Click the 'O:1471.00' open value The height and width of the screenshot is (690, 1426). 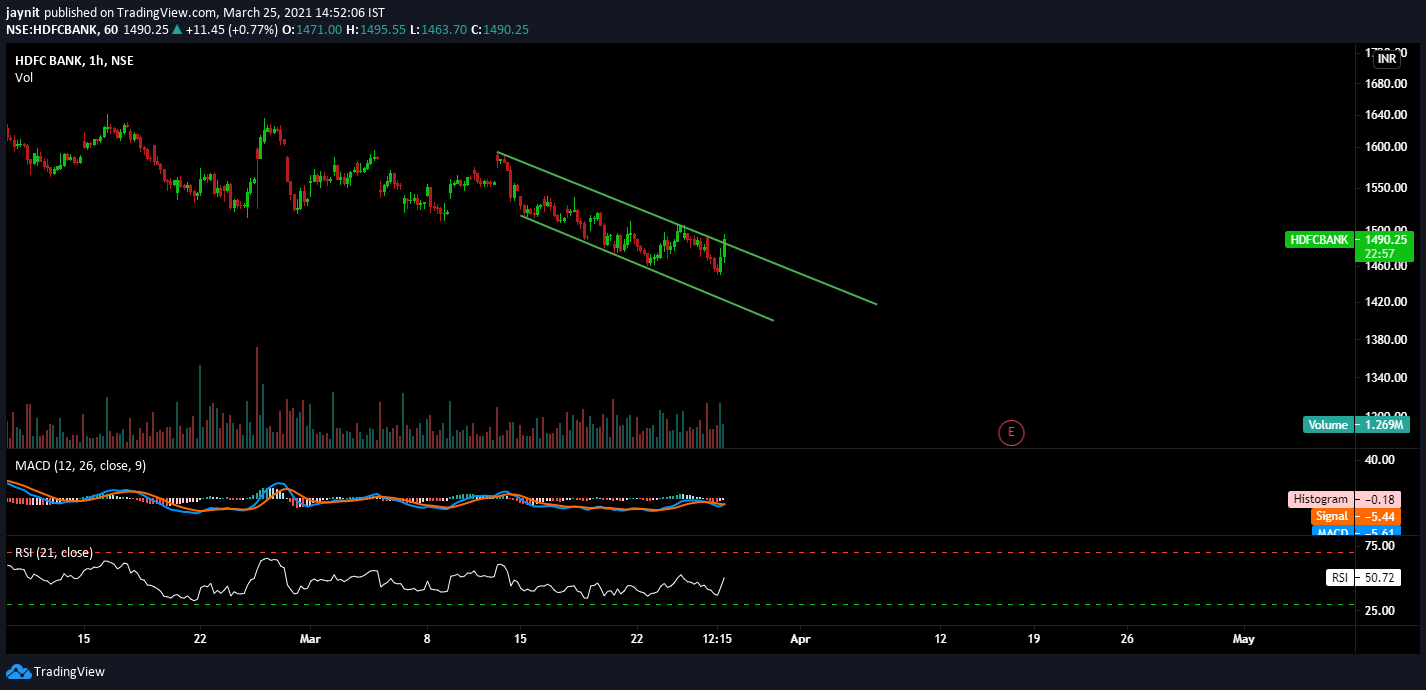click(312, 30)
